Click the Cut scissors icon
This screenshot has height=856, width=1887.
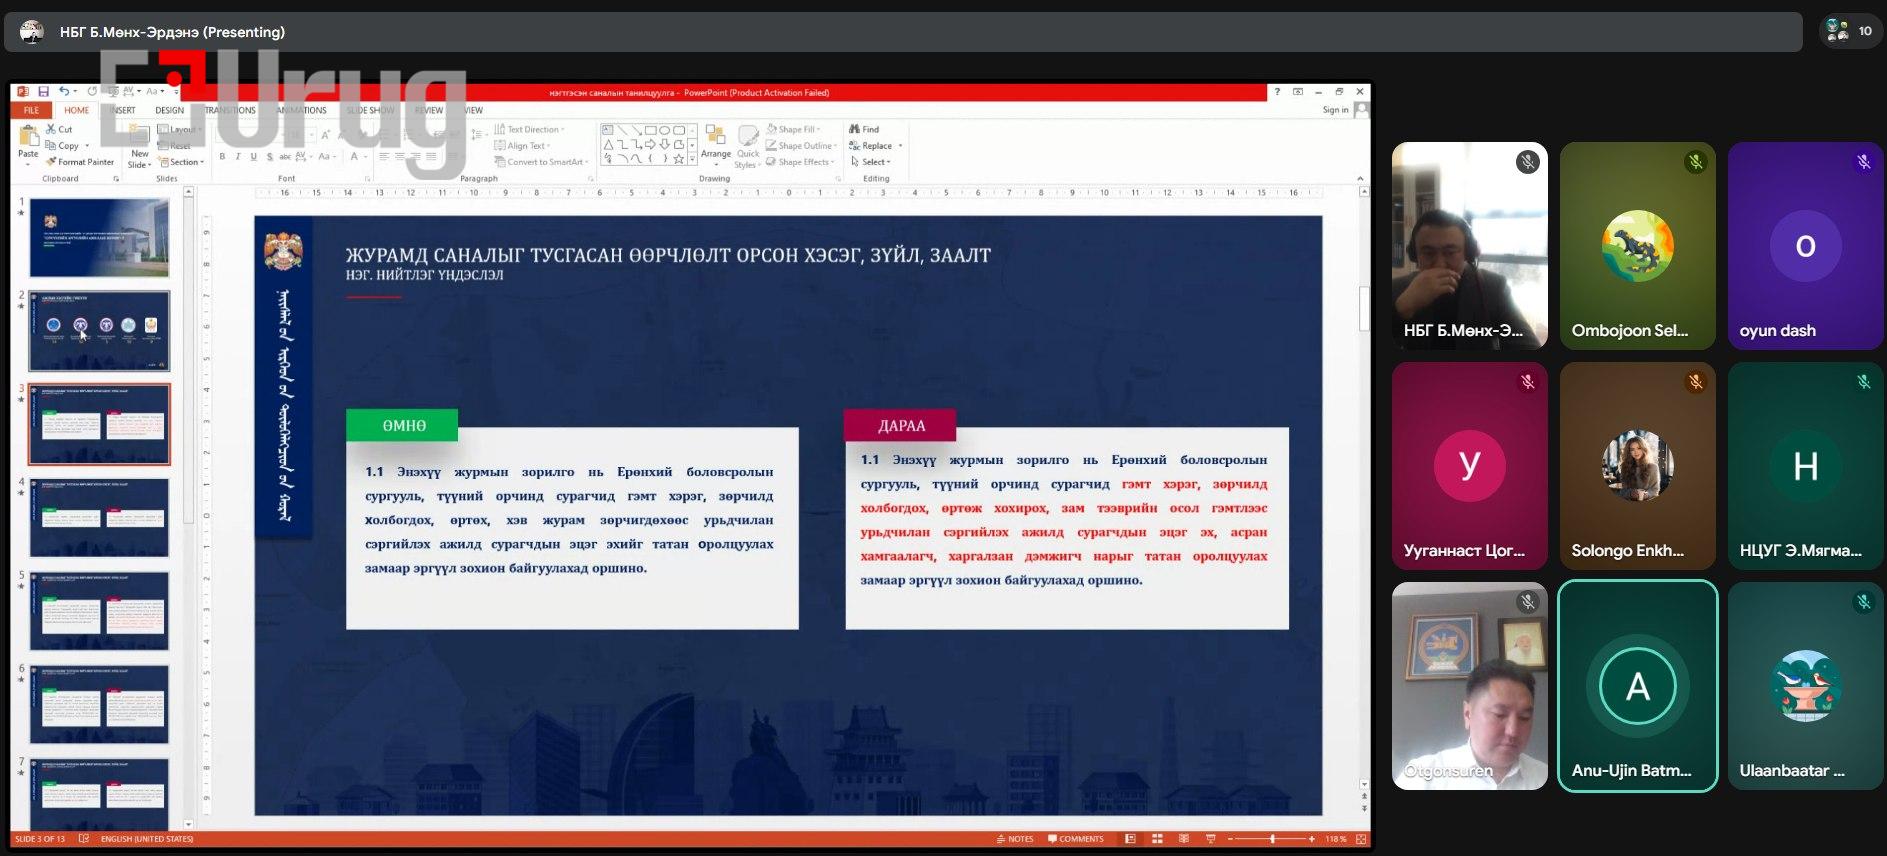[51, 129]
